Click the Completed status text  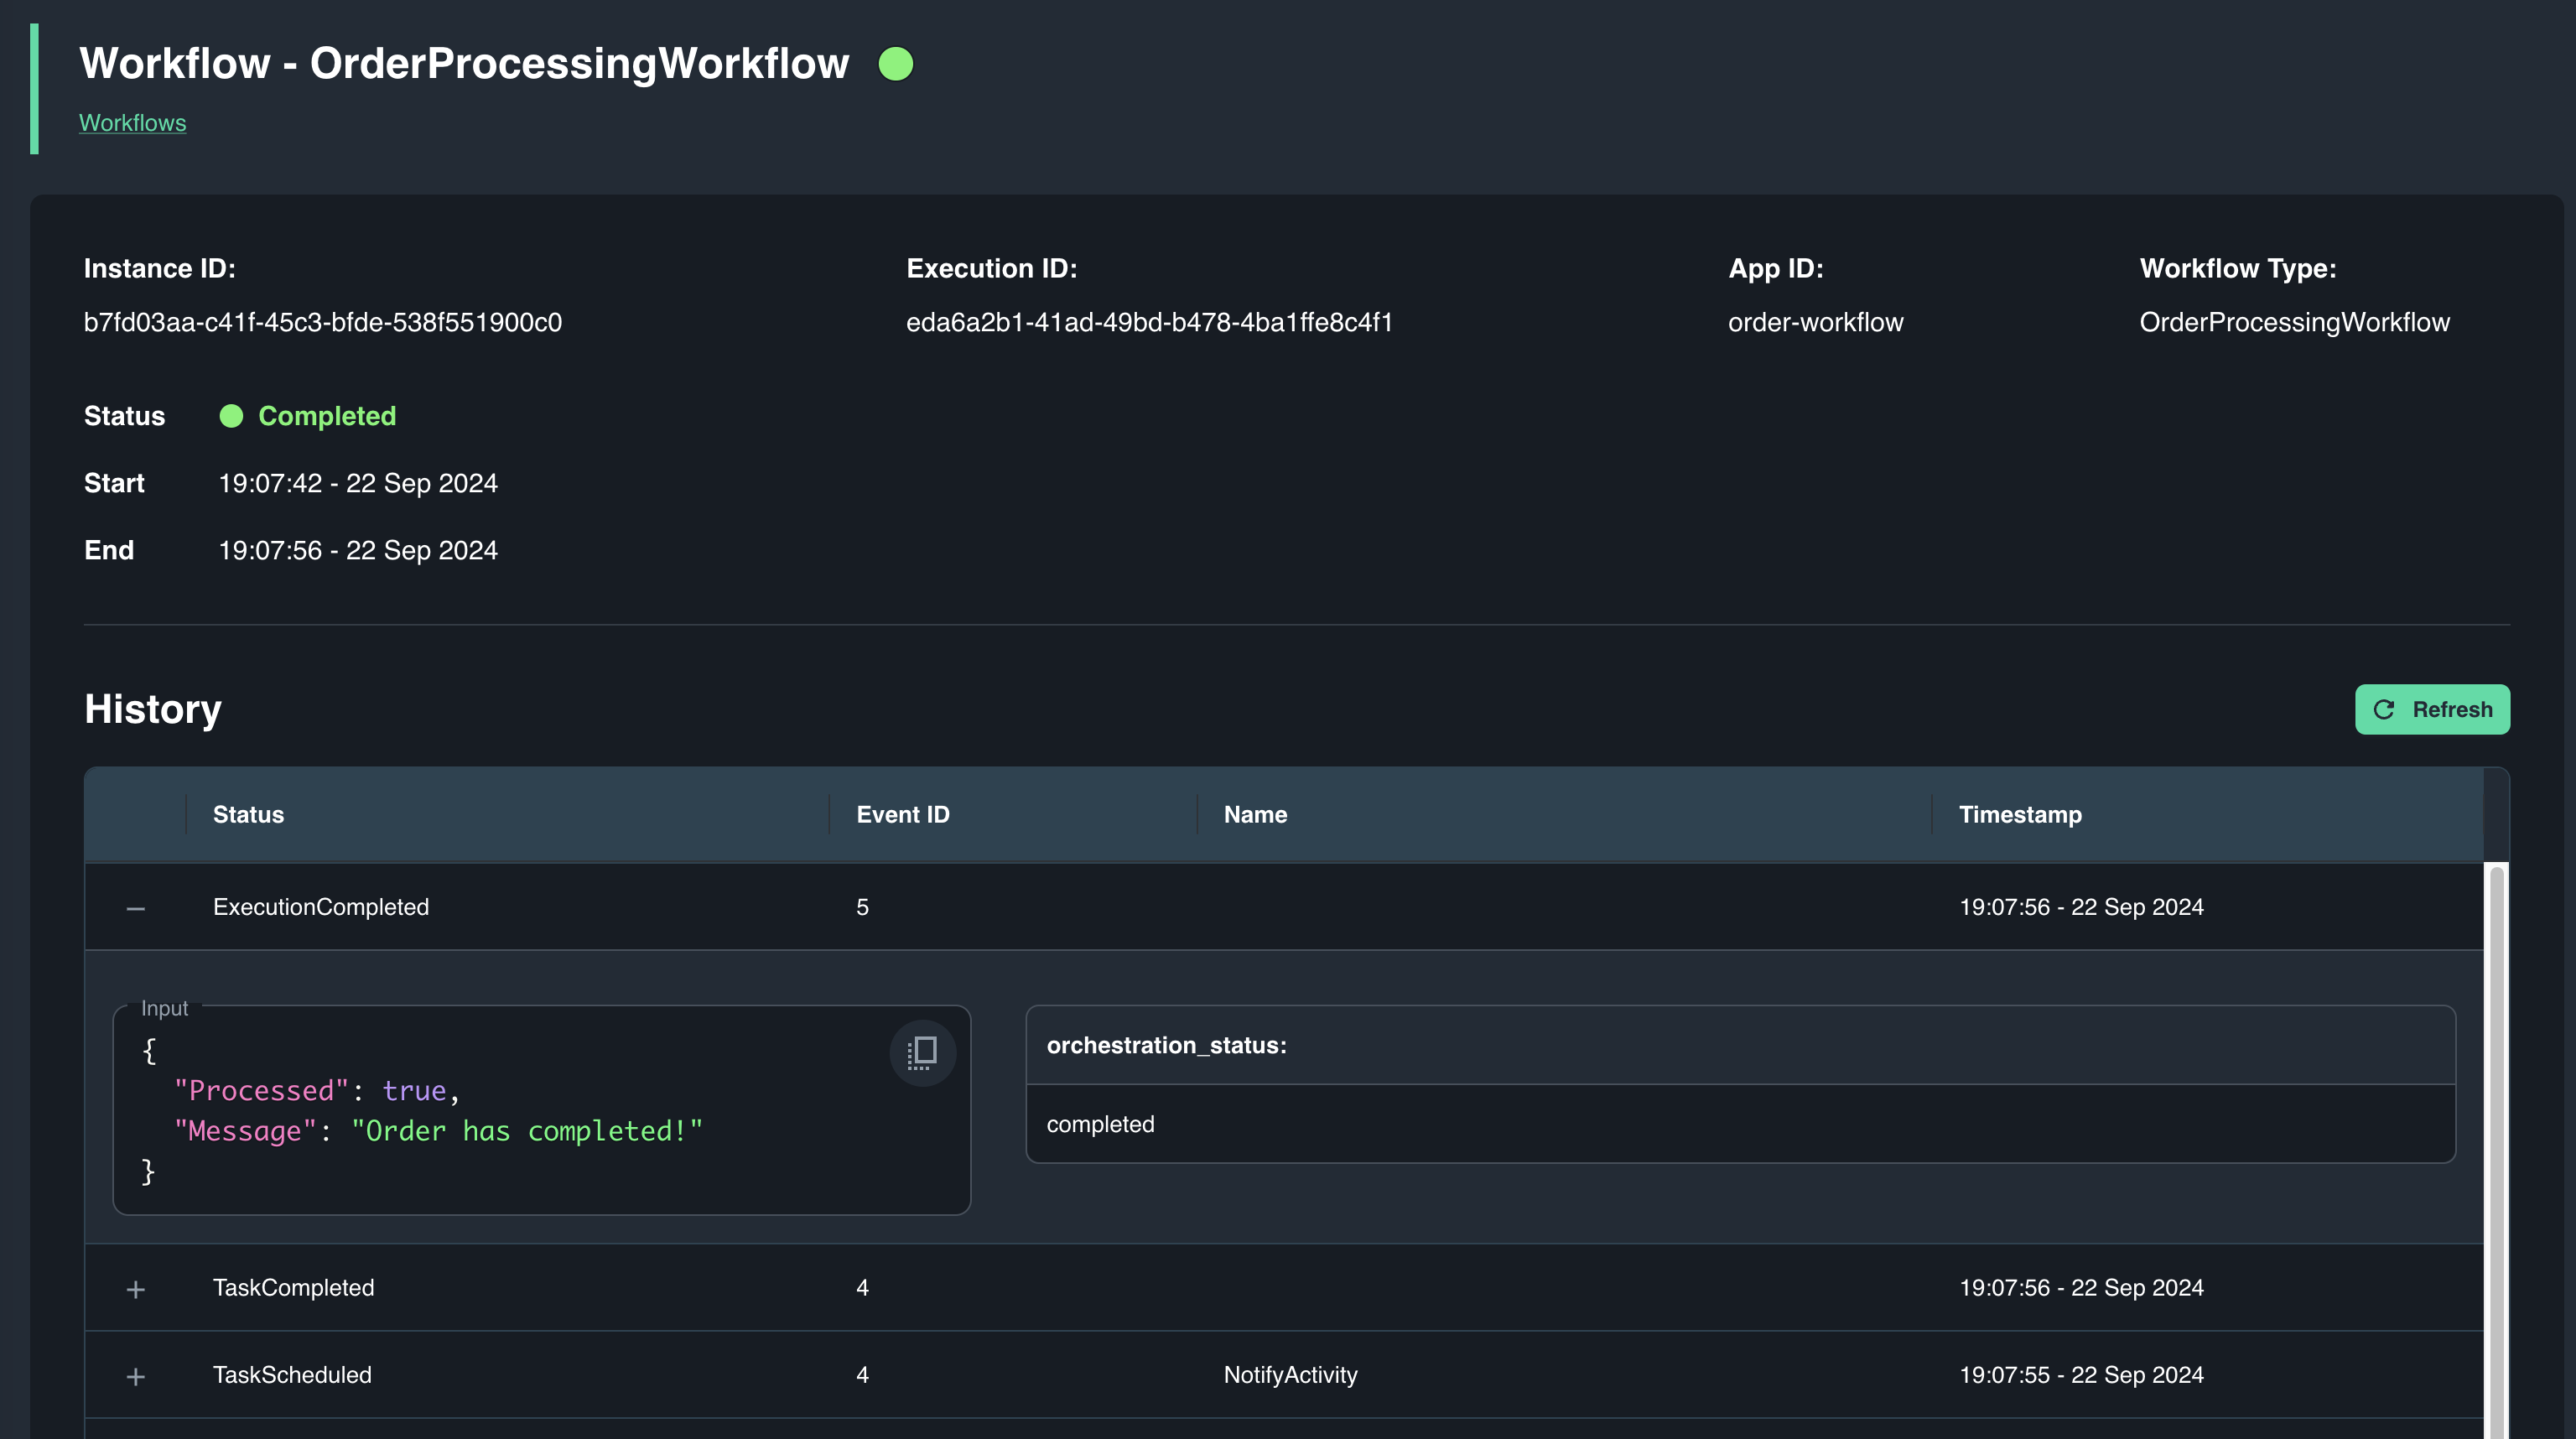tap(327, 416)
